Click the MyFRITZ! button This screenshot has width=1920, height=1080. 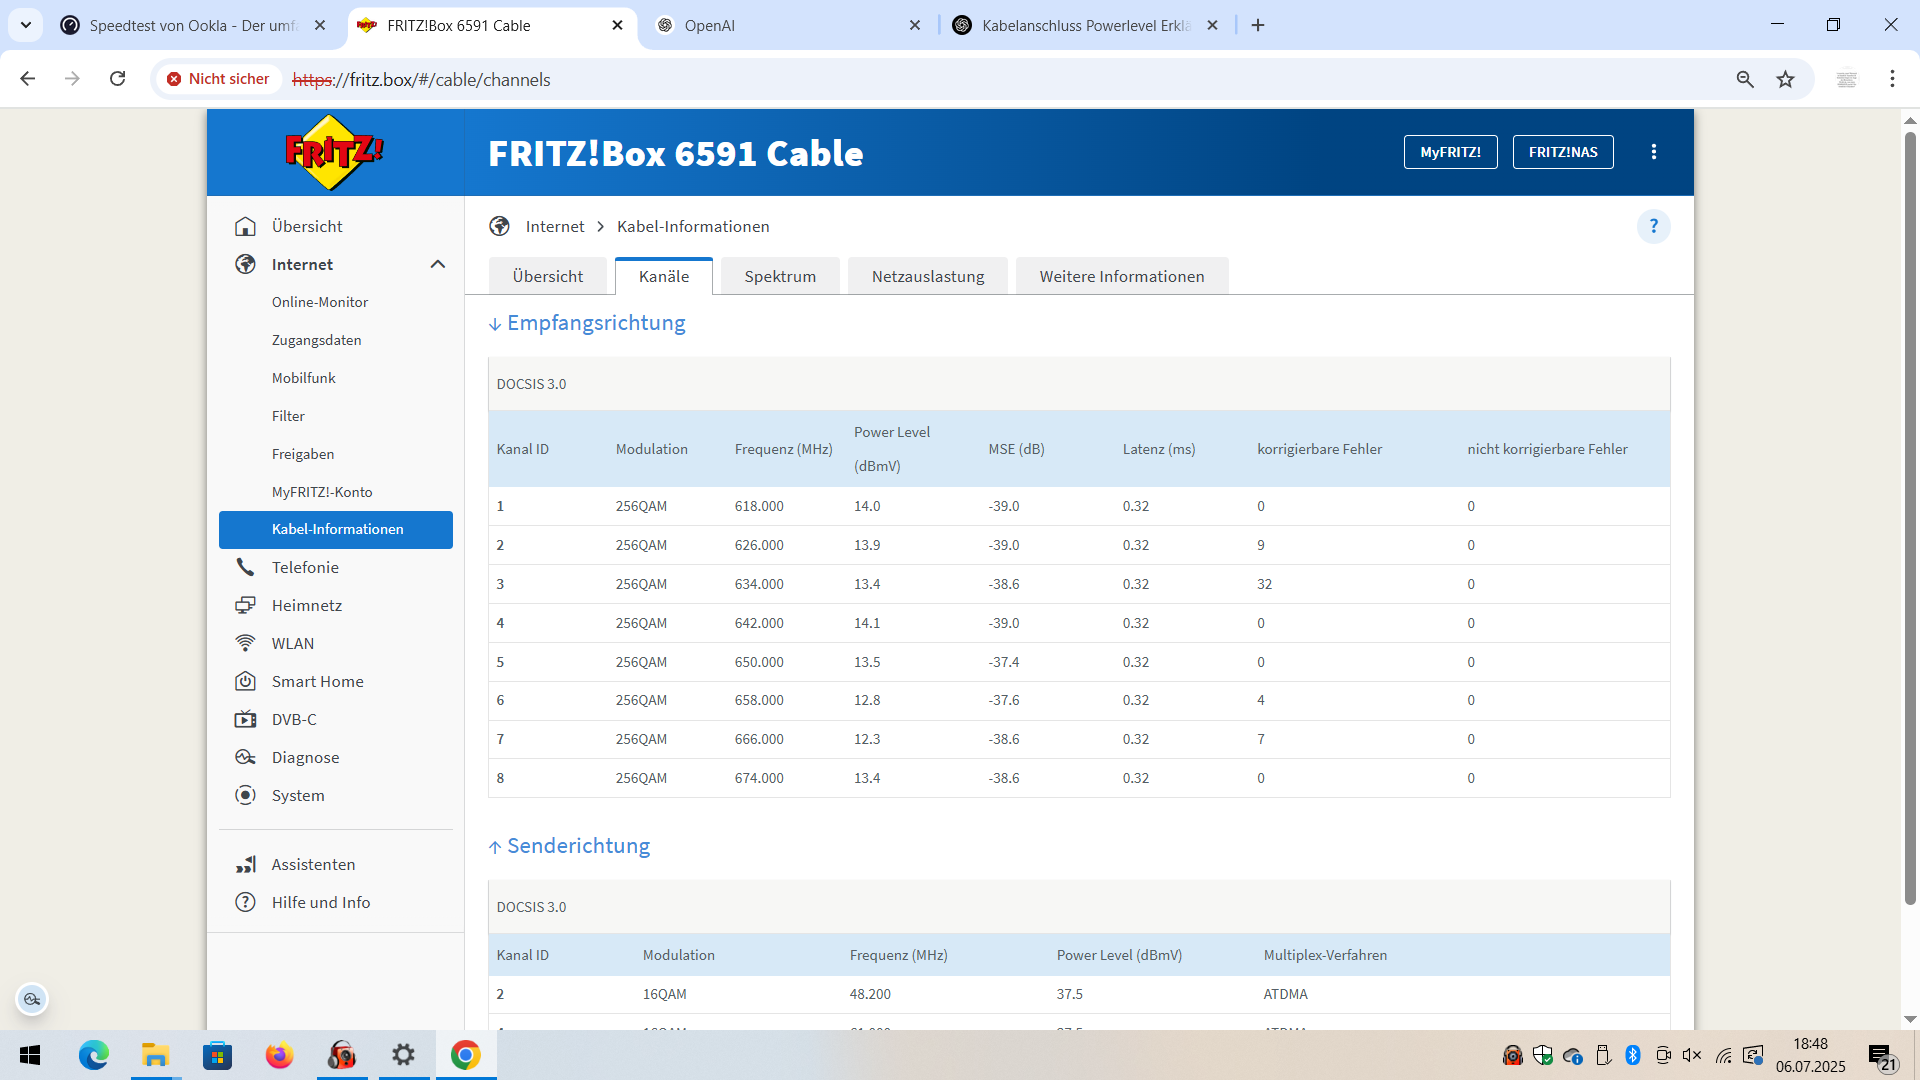pyautogui.click(x=1450, y=152)
